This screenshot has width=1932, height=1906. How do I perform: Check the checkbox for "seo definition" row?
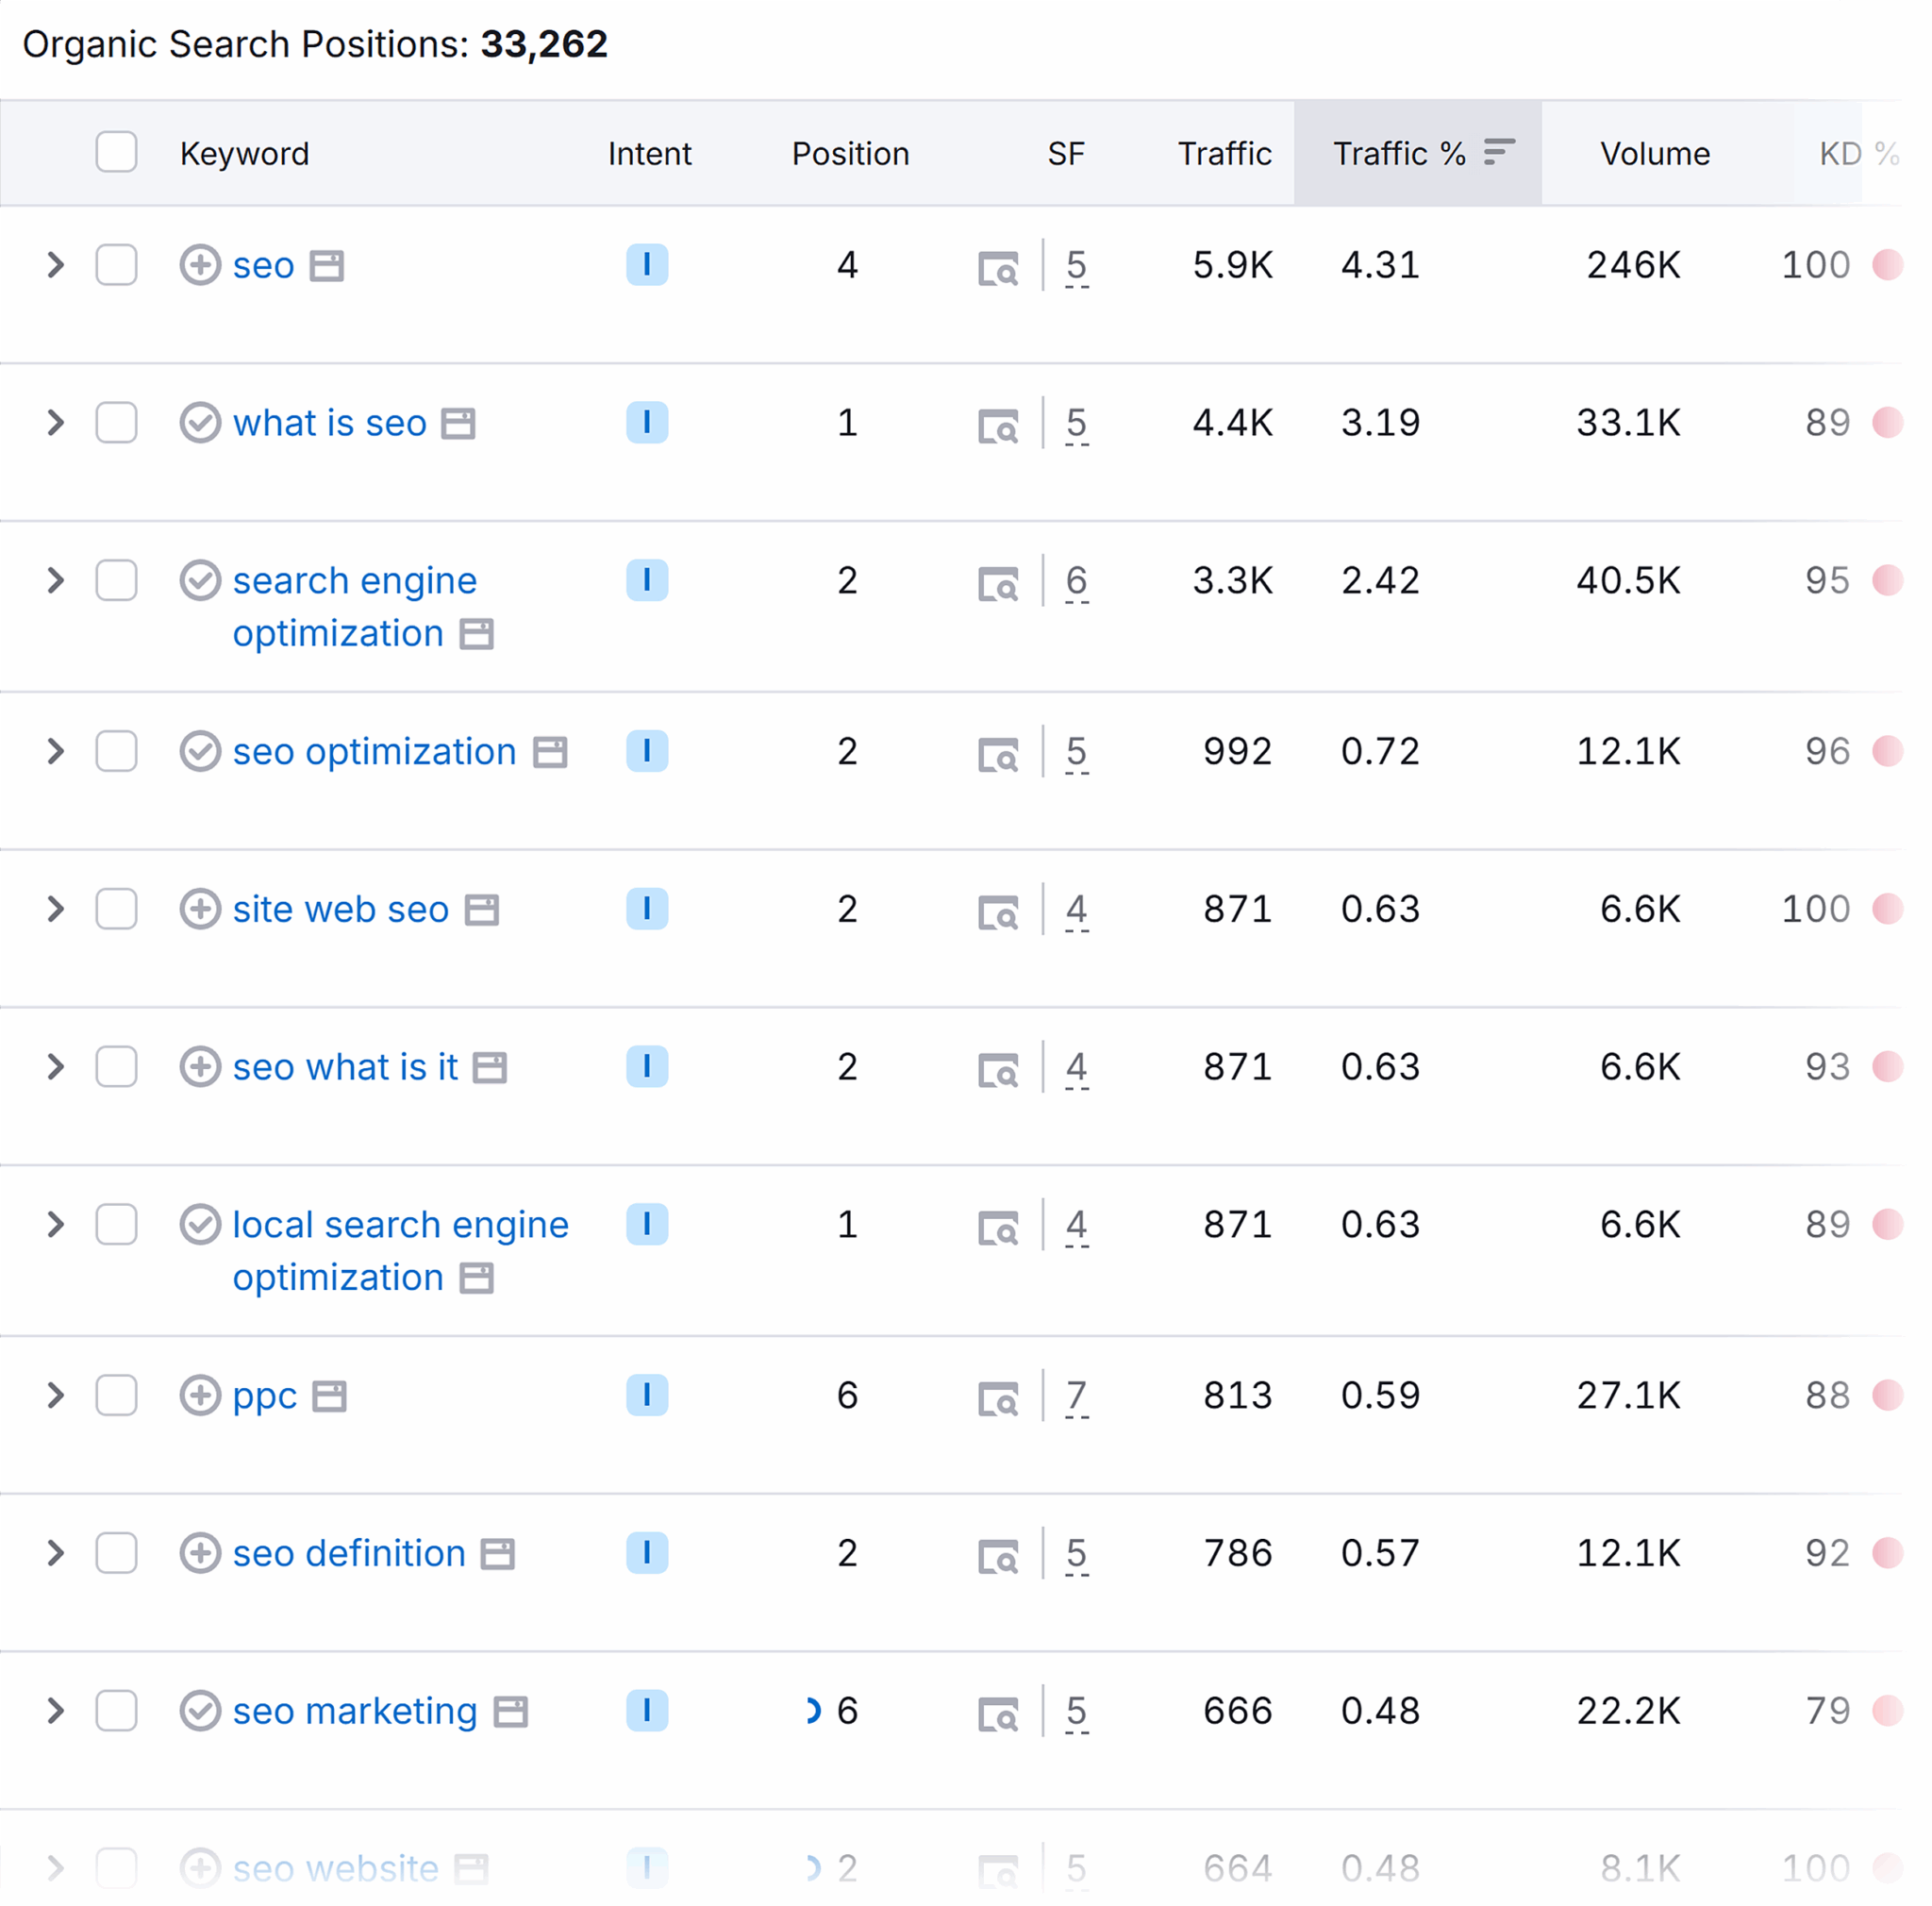click(116, 1554)
